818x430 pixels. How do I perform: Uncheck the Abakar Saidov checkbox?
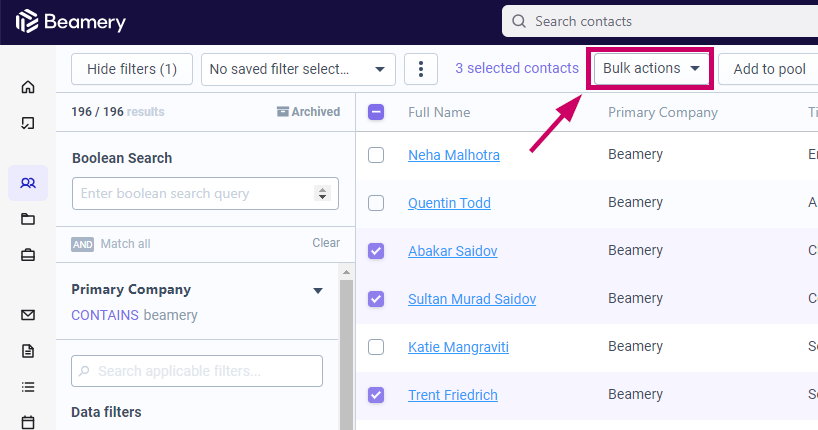tap(376, 251)
